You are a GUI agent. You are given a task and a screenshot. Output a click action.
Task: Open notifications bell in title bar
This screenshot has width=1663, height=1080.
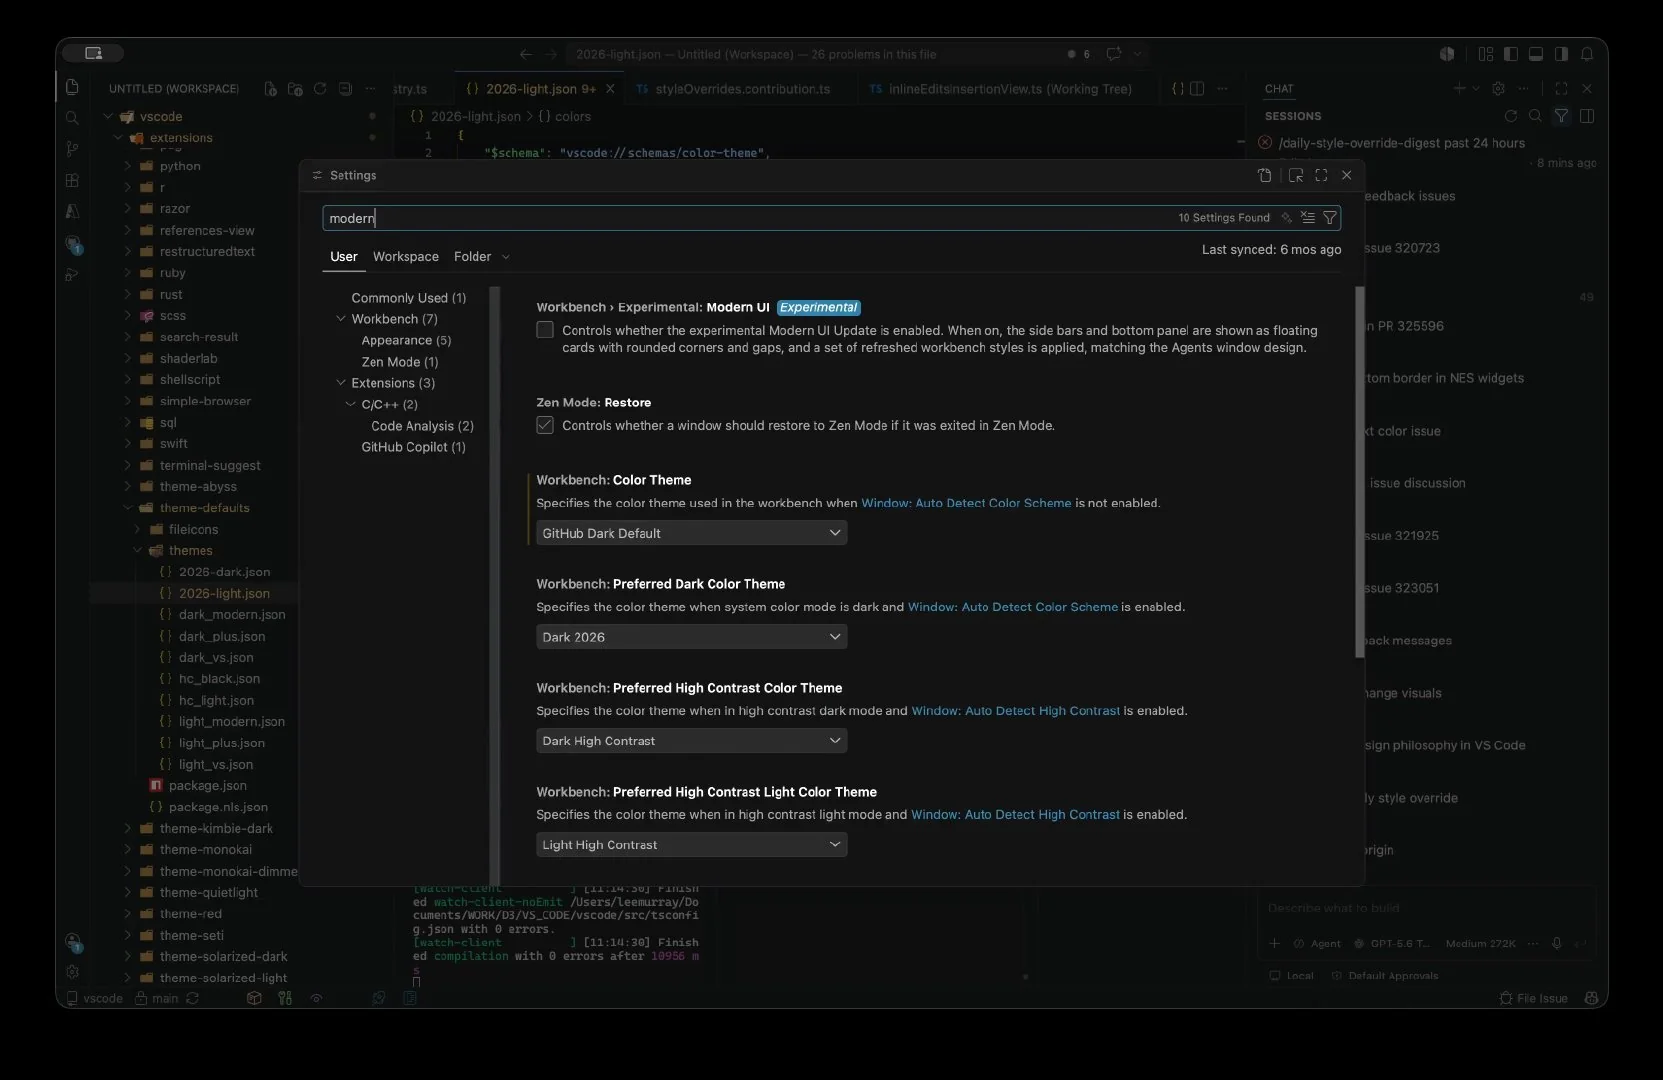(1589, 54)
